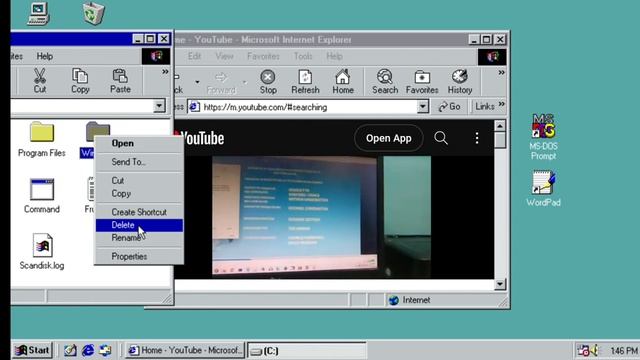Select the WordPad desktop shortcut
The width and height of the screenshot is (640, 360).
point(543,188)
